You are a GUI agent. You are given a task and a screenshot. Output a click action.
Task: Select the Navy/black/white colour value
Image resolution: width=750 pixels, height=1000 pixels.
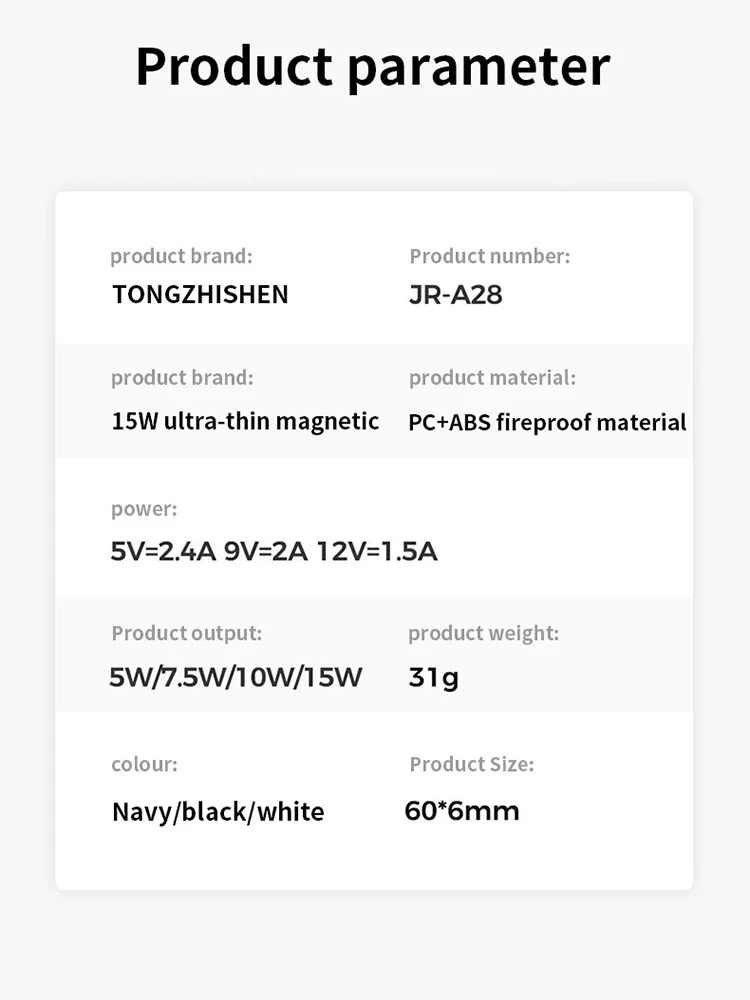pyautogui.click(x=218, y=811)
